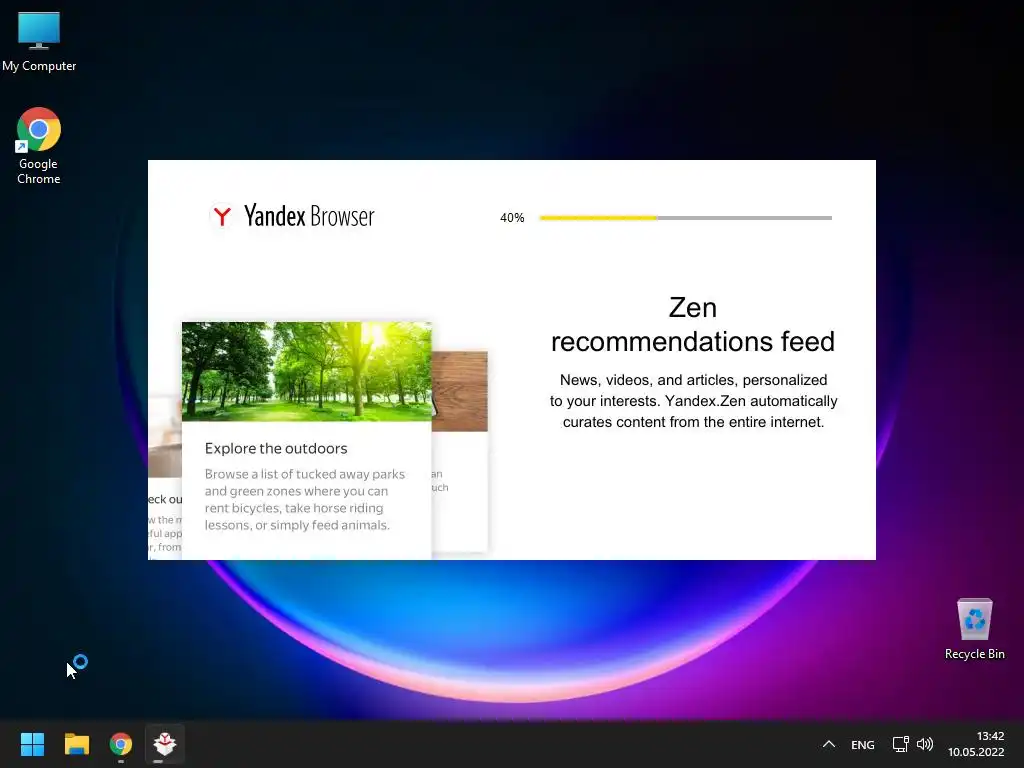Open the volume tray icon

pos(925,744)
